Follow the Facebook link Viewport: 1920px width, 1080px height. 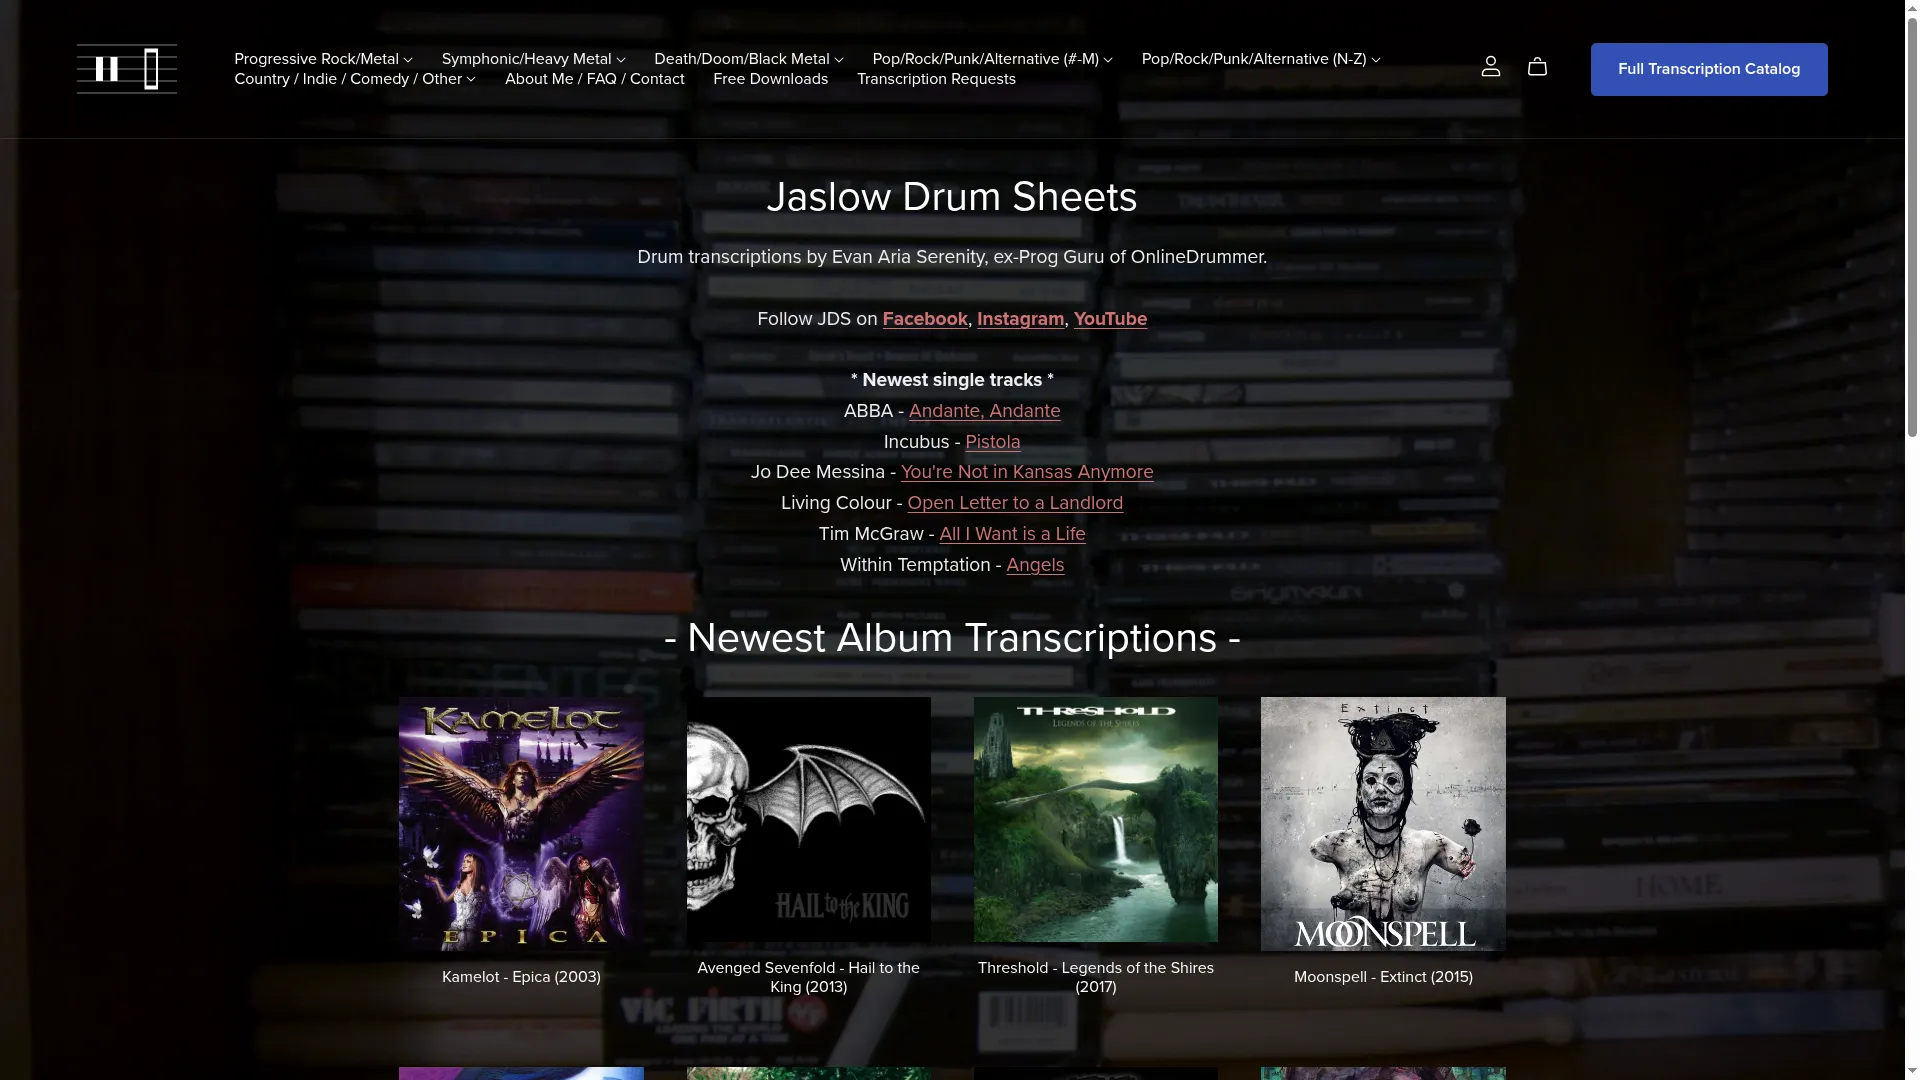(x=925, y=319)
